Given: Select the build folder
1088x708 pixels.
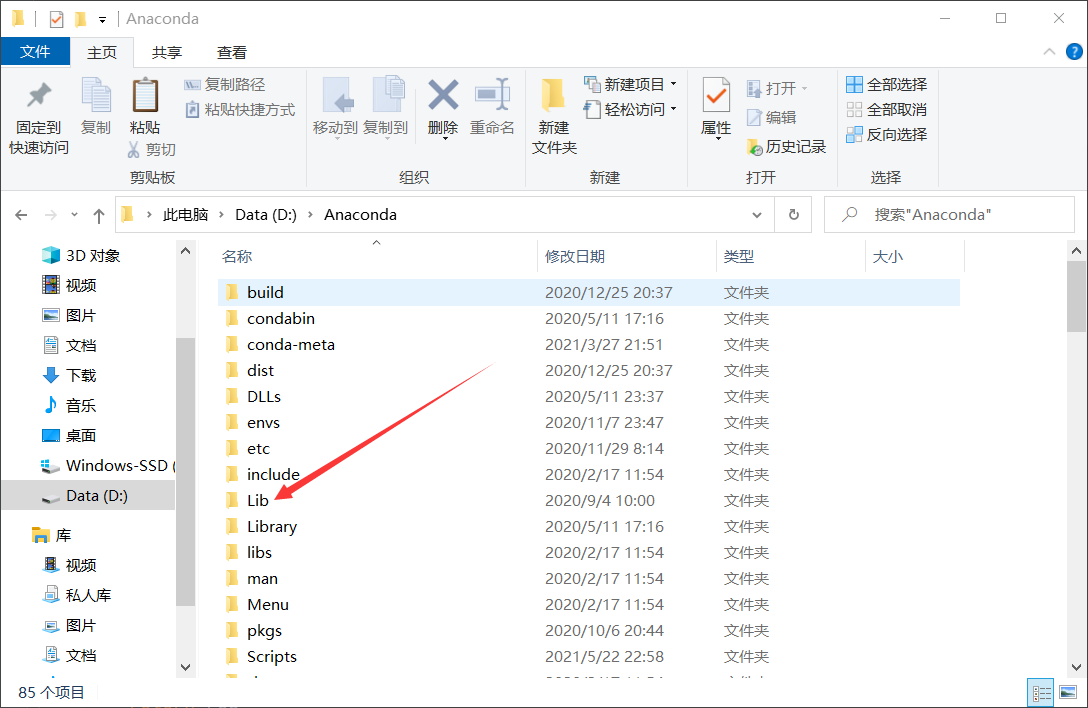Looking at the screenshot, I should [x=588, y=292].
